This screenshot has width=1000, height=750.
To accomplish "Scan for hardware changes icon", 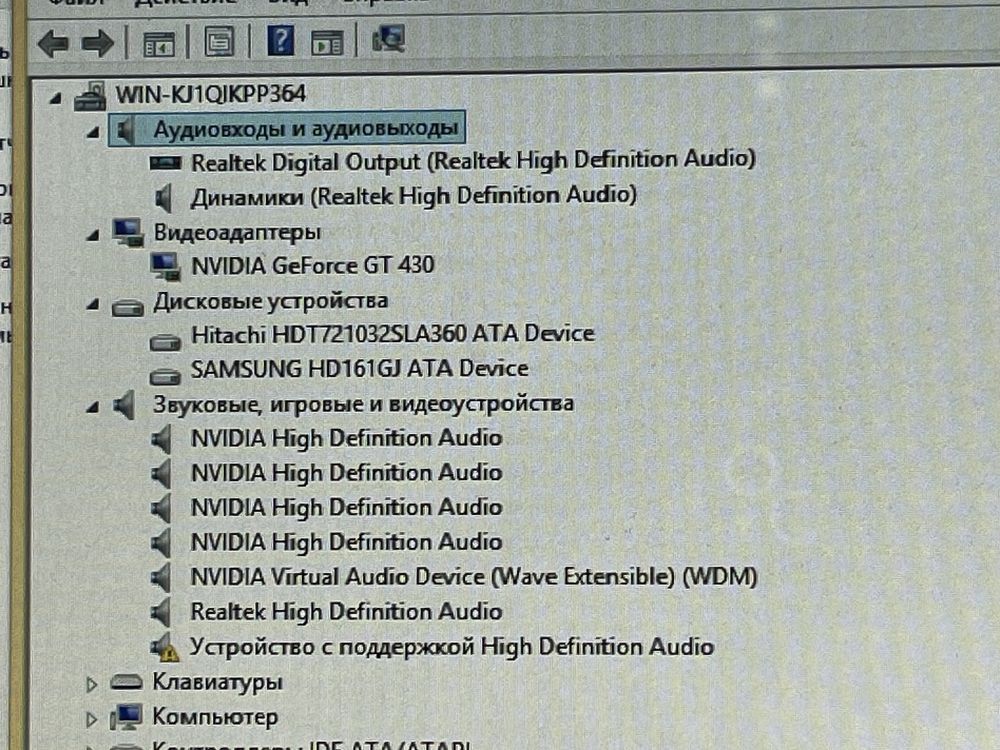I will [388, 40].
